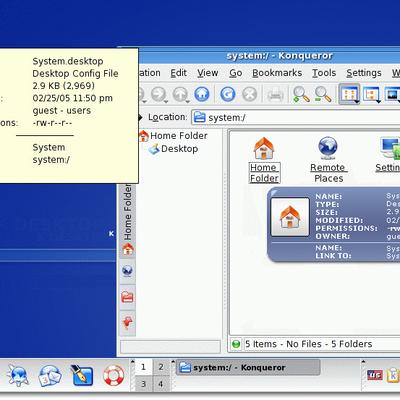Click the Location address field
The height and width of the screenshot is (400, 400).
tap(296, 117)
